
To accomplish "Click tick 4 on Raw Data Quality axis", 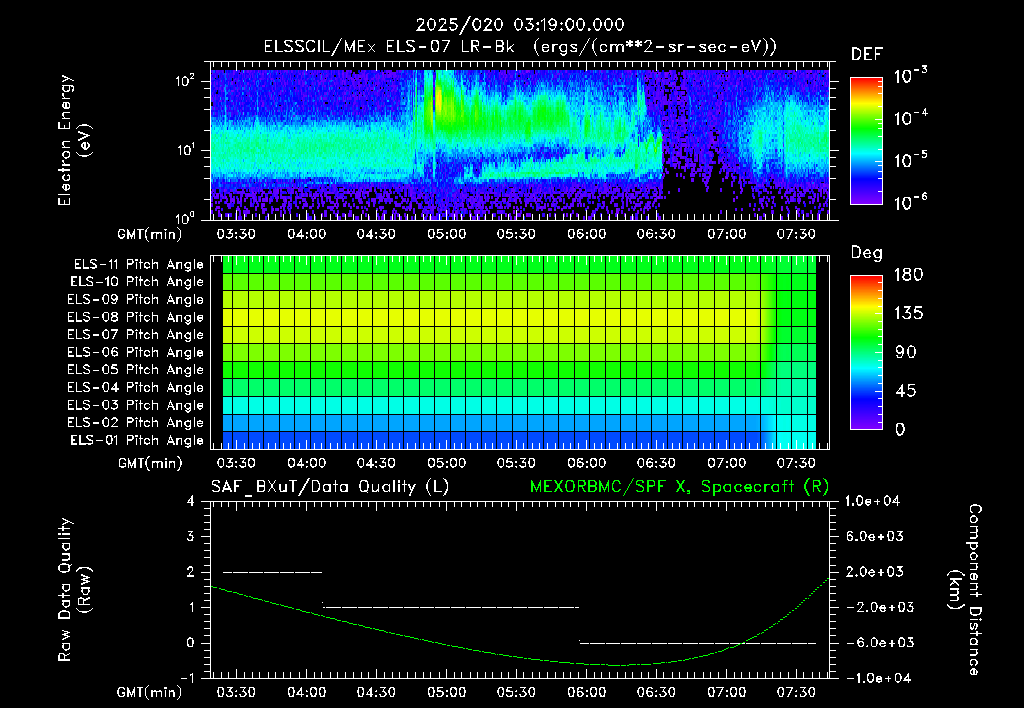I will (190, 502).
